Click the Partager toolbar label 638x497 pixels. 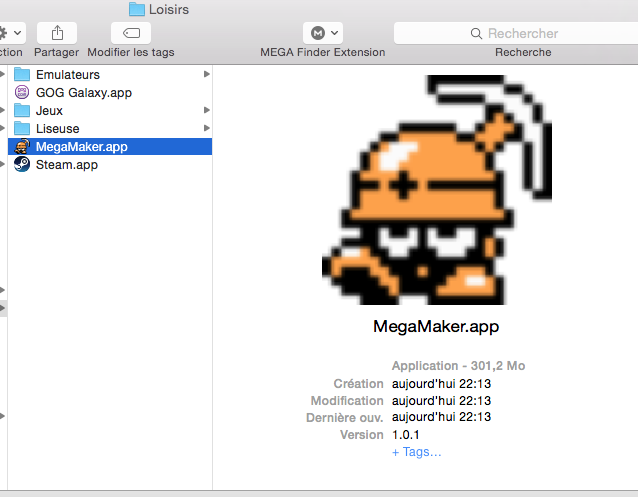57,52
